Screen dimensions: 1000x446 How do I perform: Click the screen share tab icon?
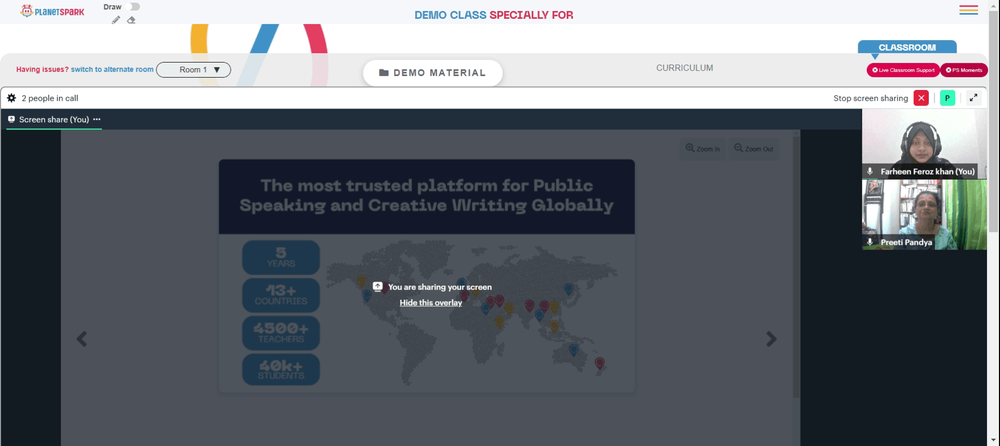tap(11, 119)
